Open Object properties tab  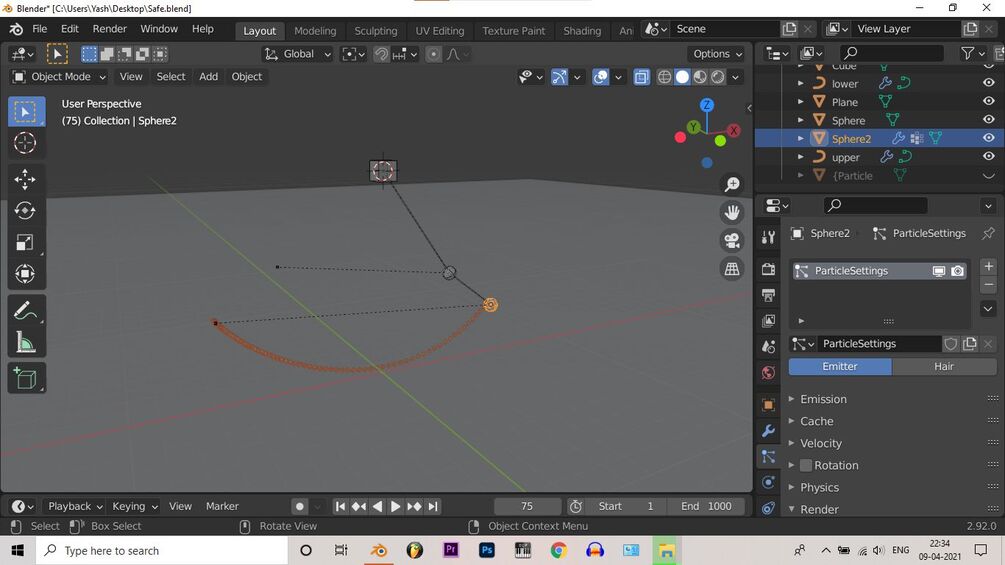pyautogui.click(x=768, y=405)
